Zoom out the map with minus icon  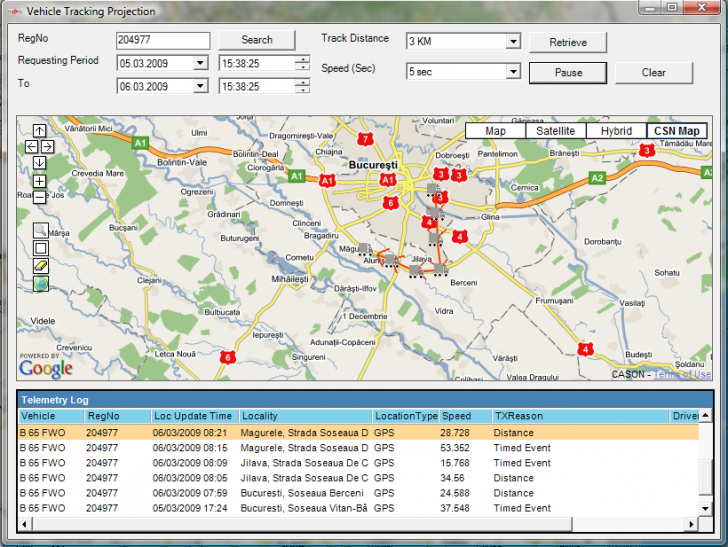39,197
